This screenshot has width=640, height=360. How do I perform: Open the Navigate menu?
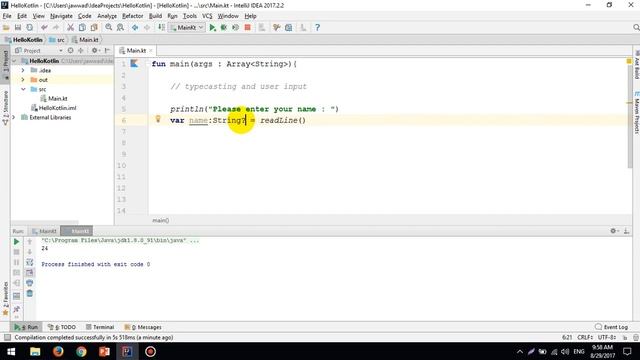[61, 16]
